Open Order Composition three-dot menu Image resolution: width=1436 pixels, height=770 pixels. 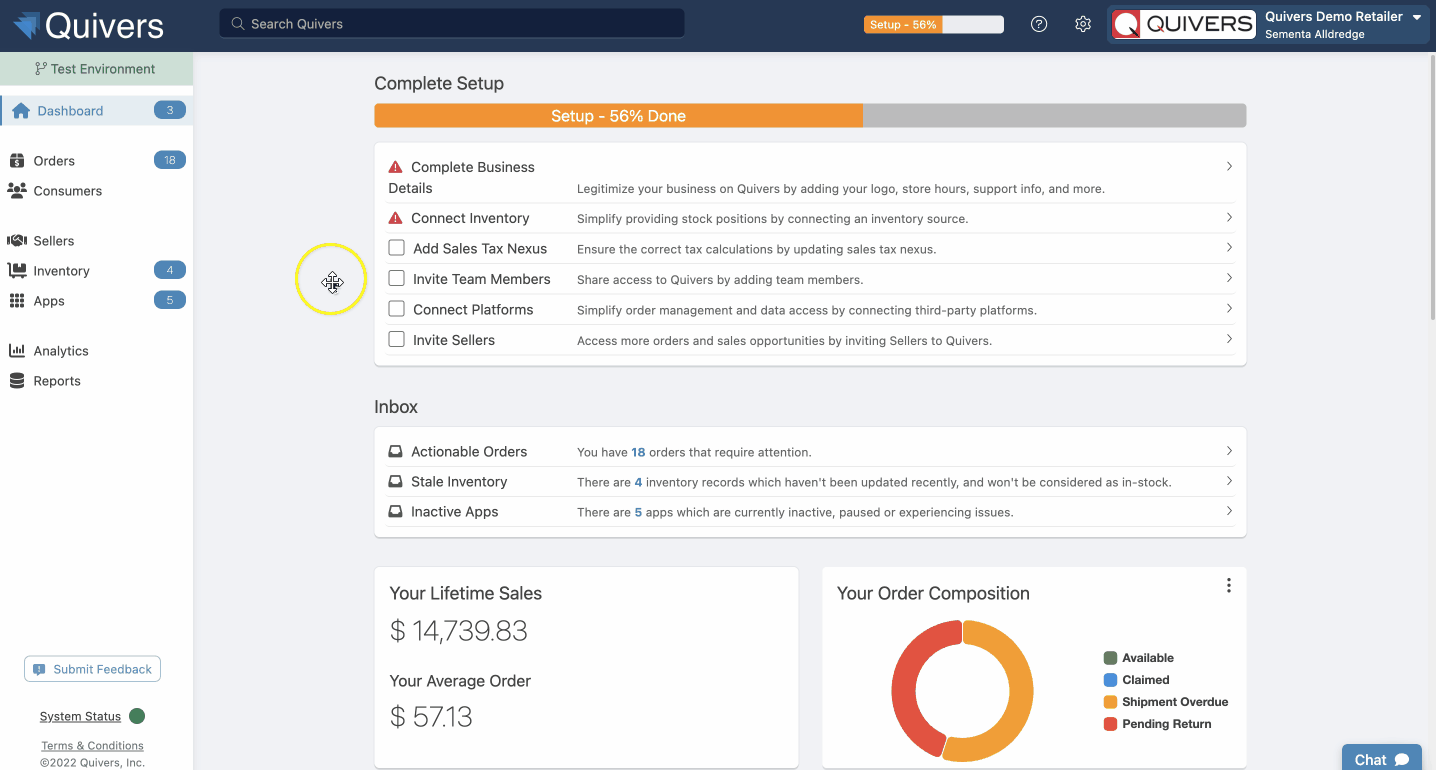[1229, 586]
